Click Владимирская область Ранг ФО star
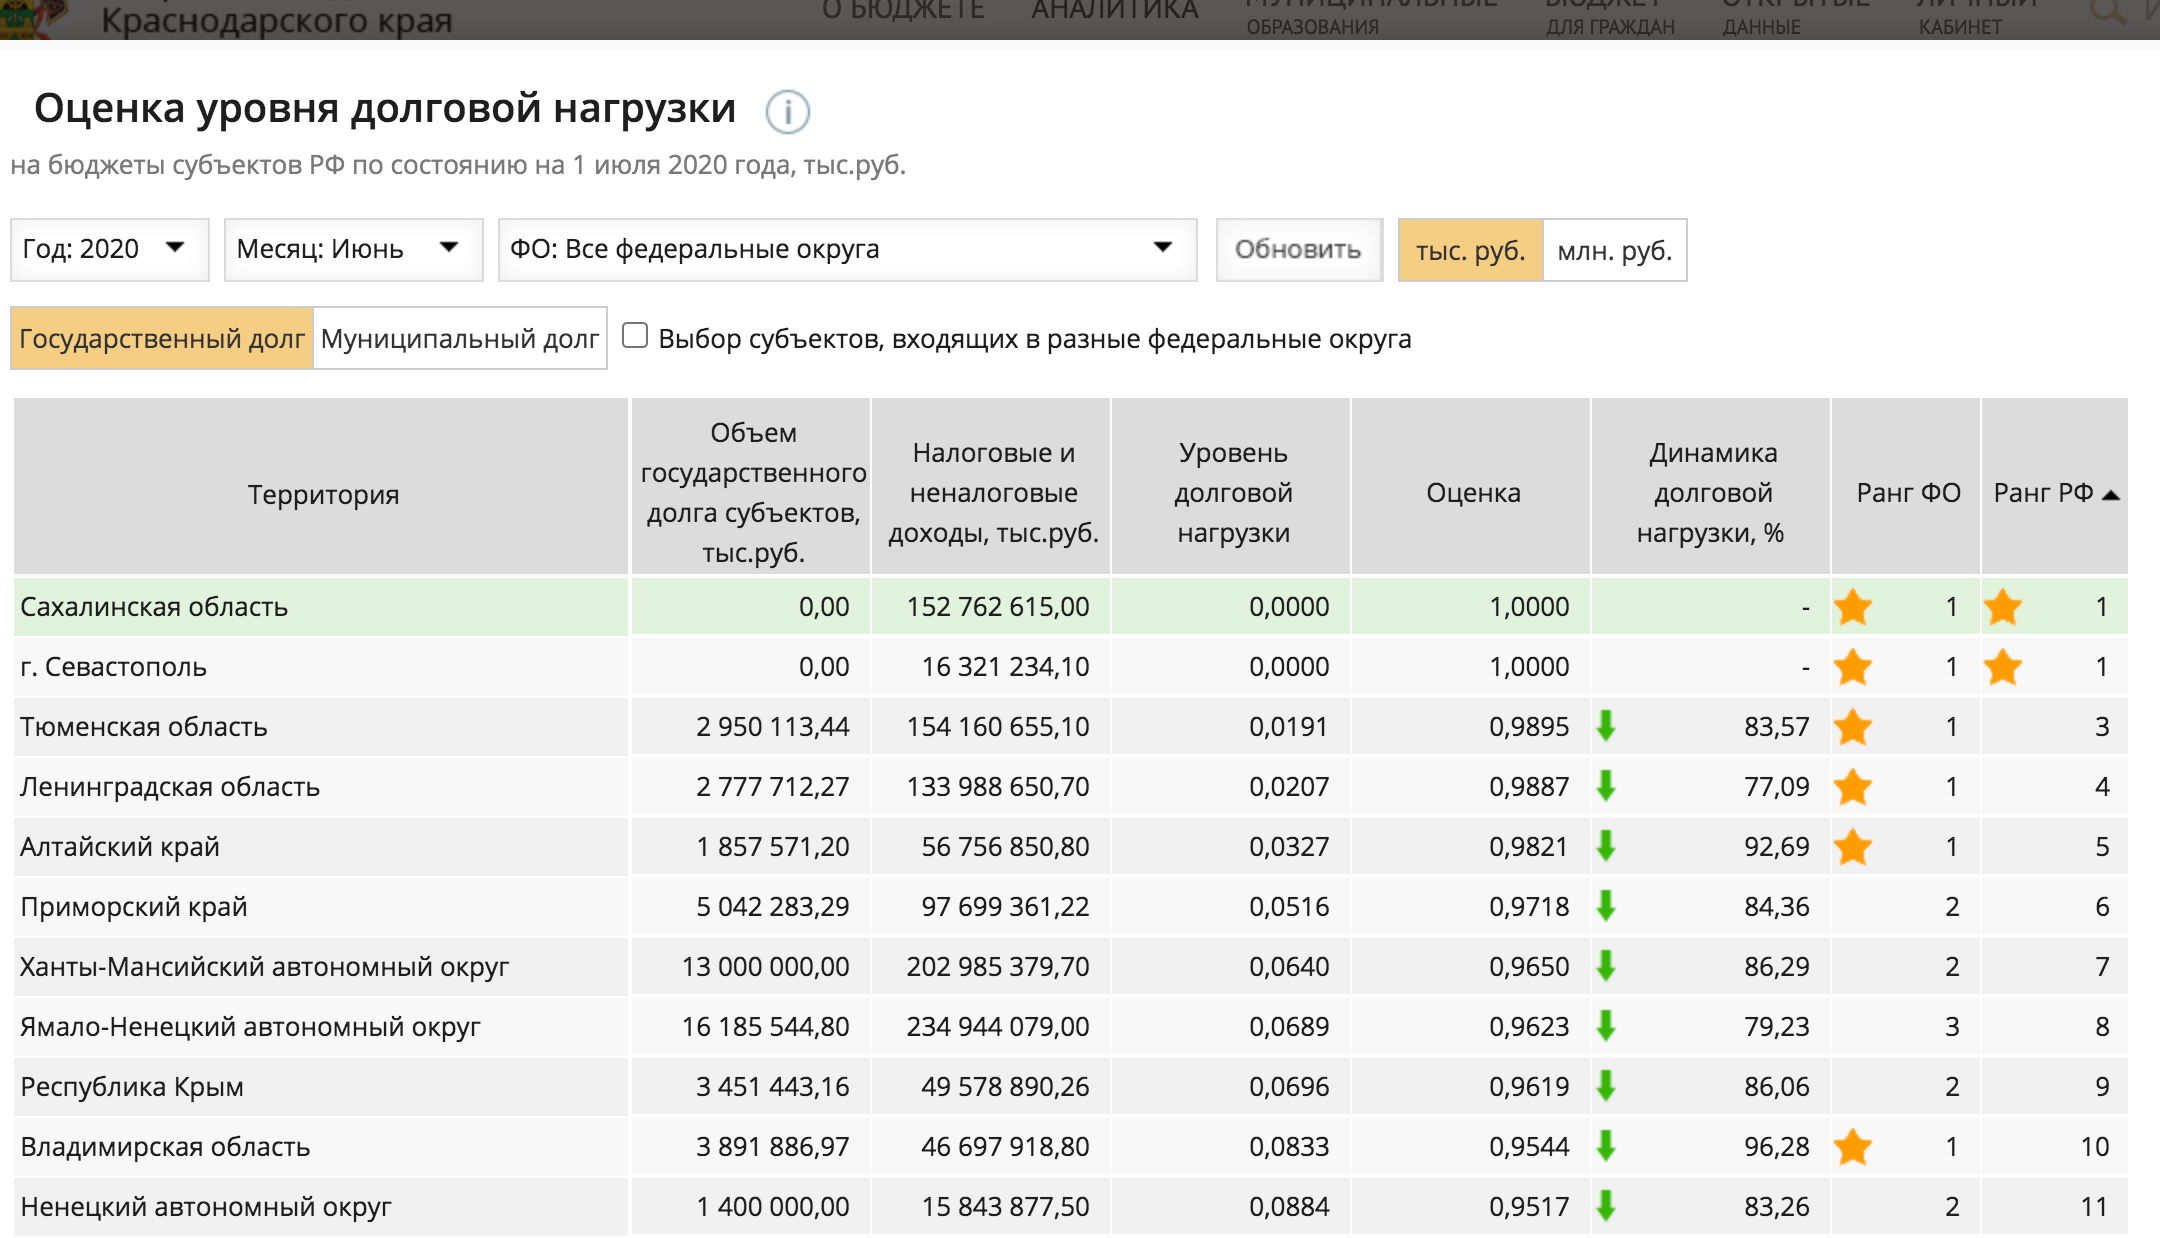 (1853, 1147)
